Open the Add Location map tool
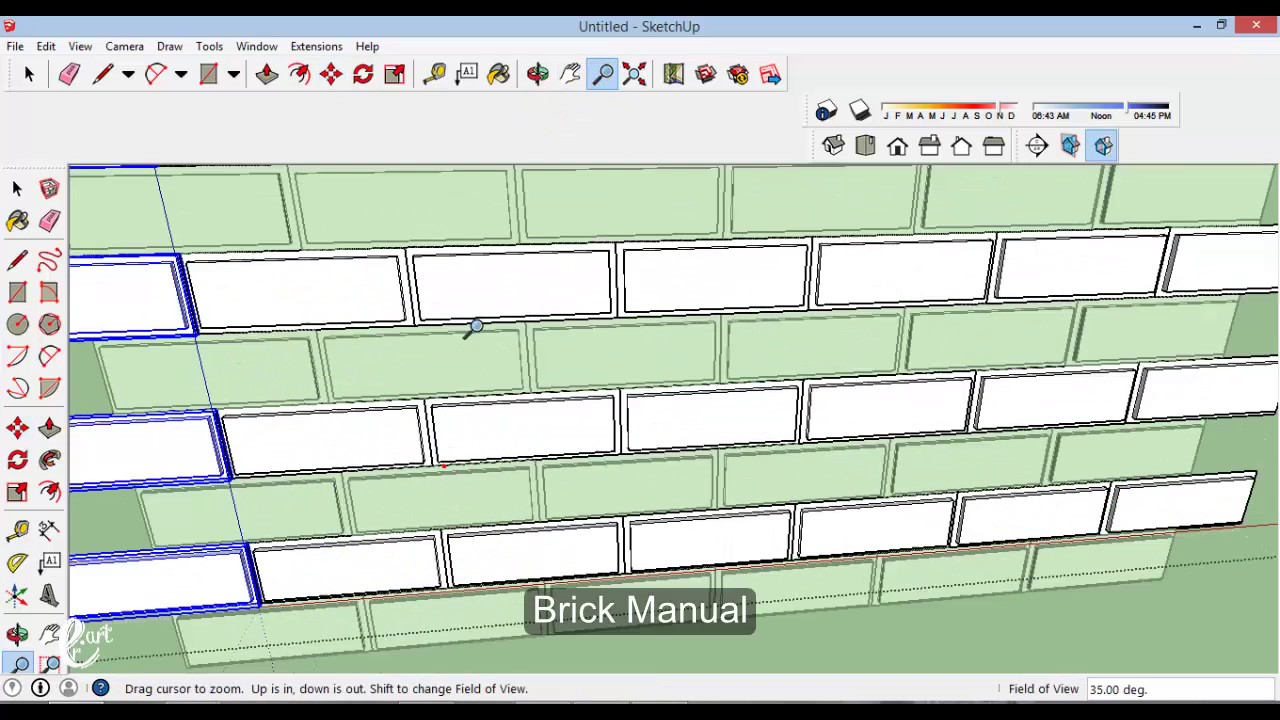 pyautogui.click(x=673, y=74)
